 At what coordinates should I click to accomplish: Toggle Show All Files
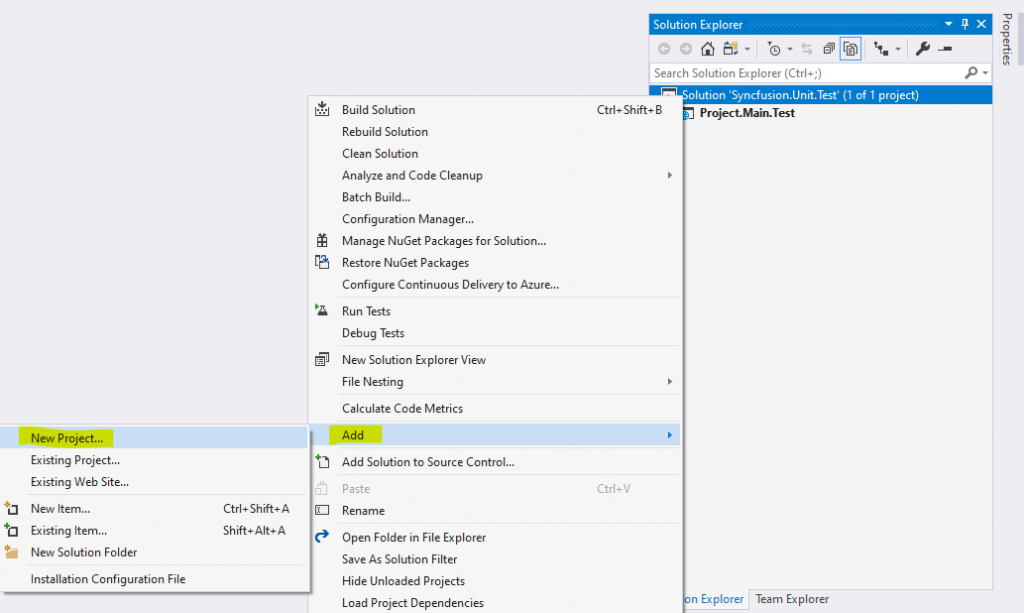851,47
